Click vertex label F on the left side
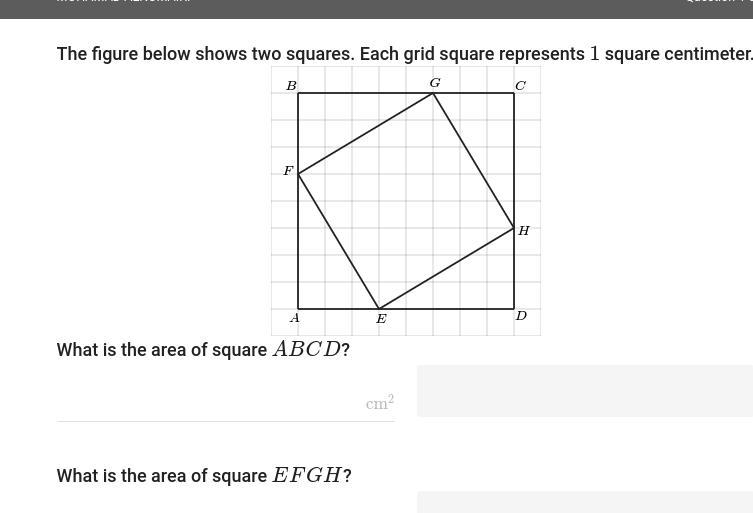This screenshot has height=513, width=753. 288,171
